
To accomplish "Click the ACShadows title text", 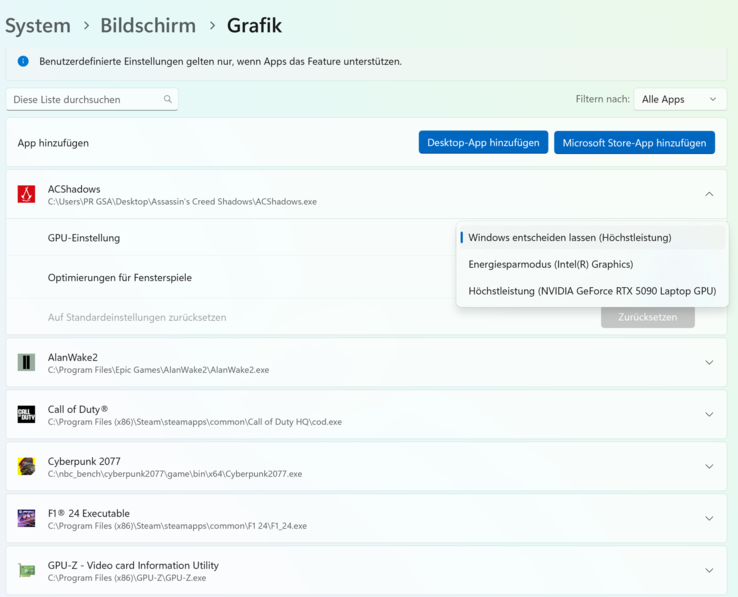I will [x=74, y=189].
